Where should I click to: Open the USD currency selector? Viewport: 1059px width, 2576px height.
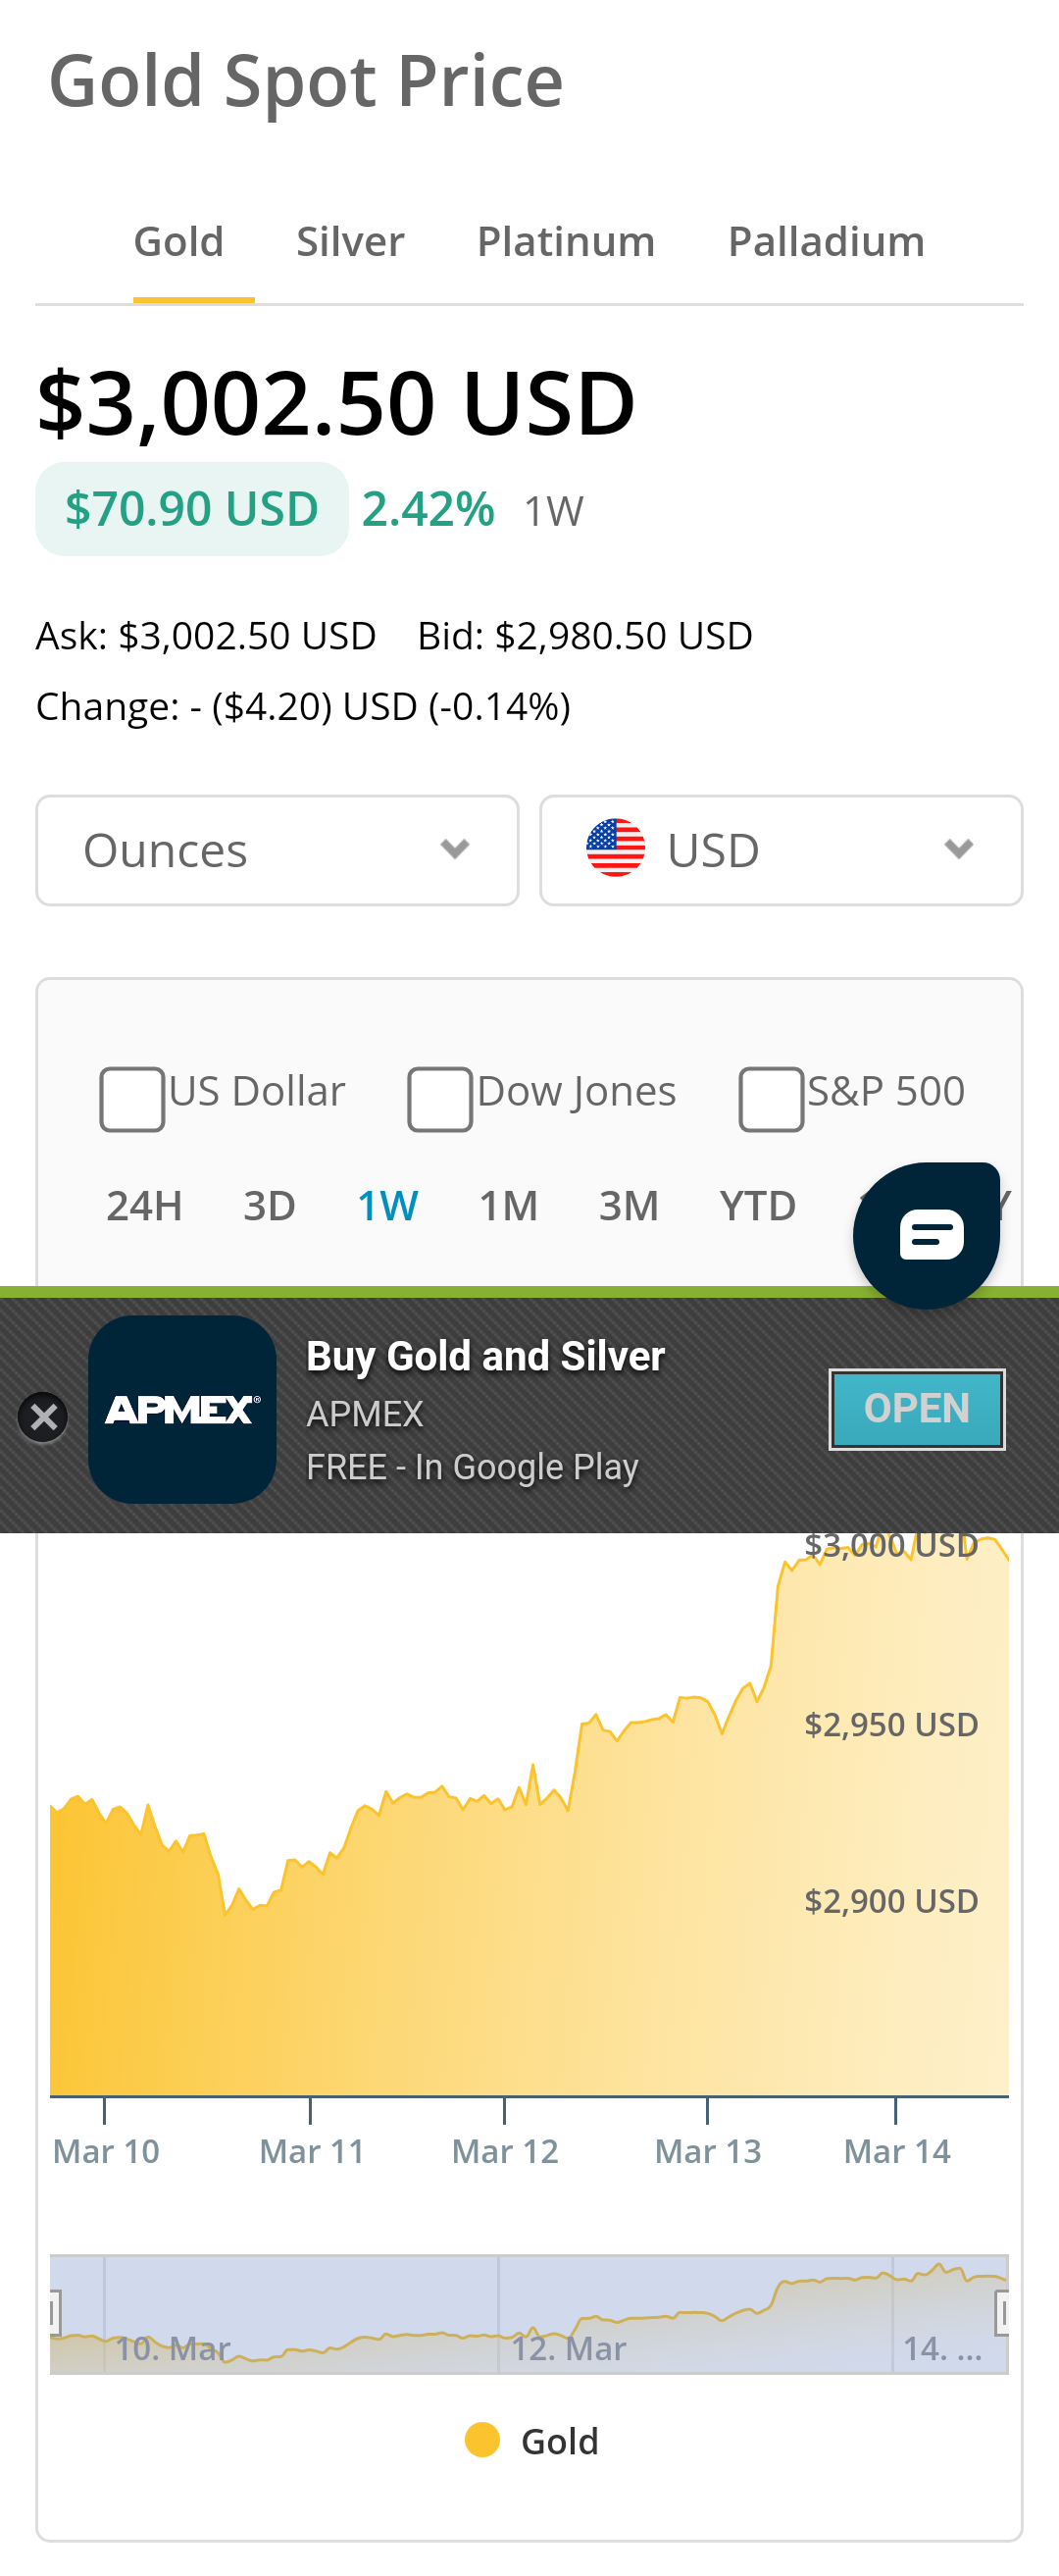[x=781, y=850]
